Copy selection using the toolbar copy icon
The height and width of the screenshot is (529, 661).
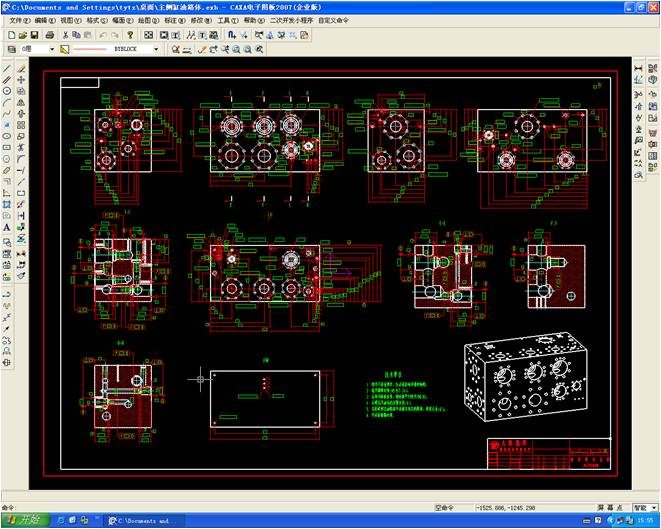[x=76, y=35]
